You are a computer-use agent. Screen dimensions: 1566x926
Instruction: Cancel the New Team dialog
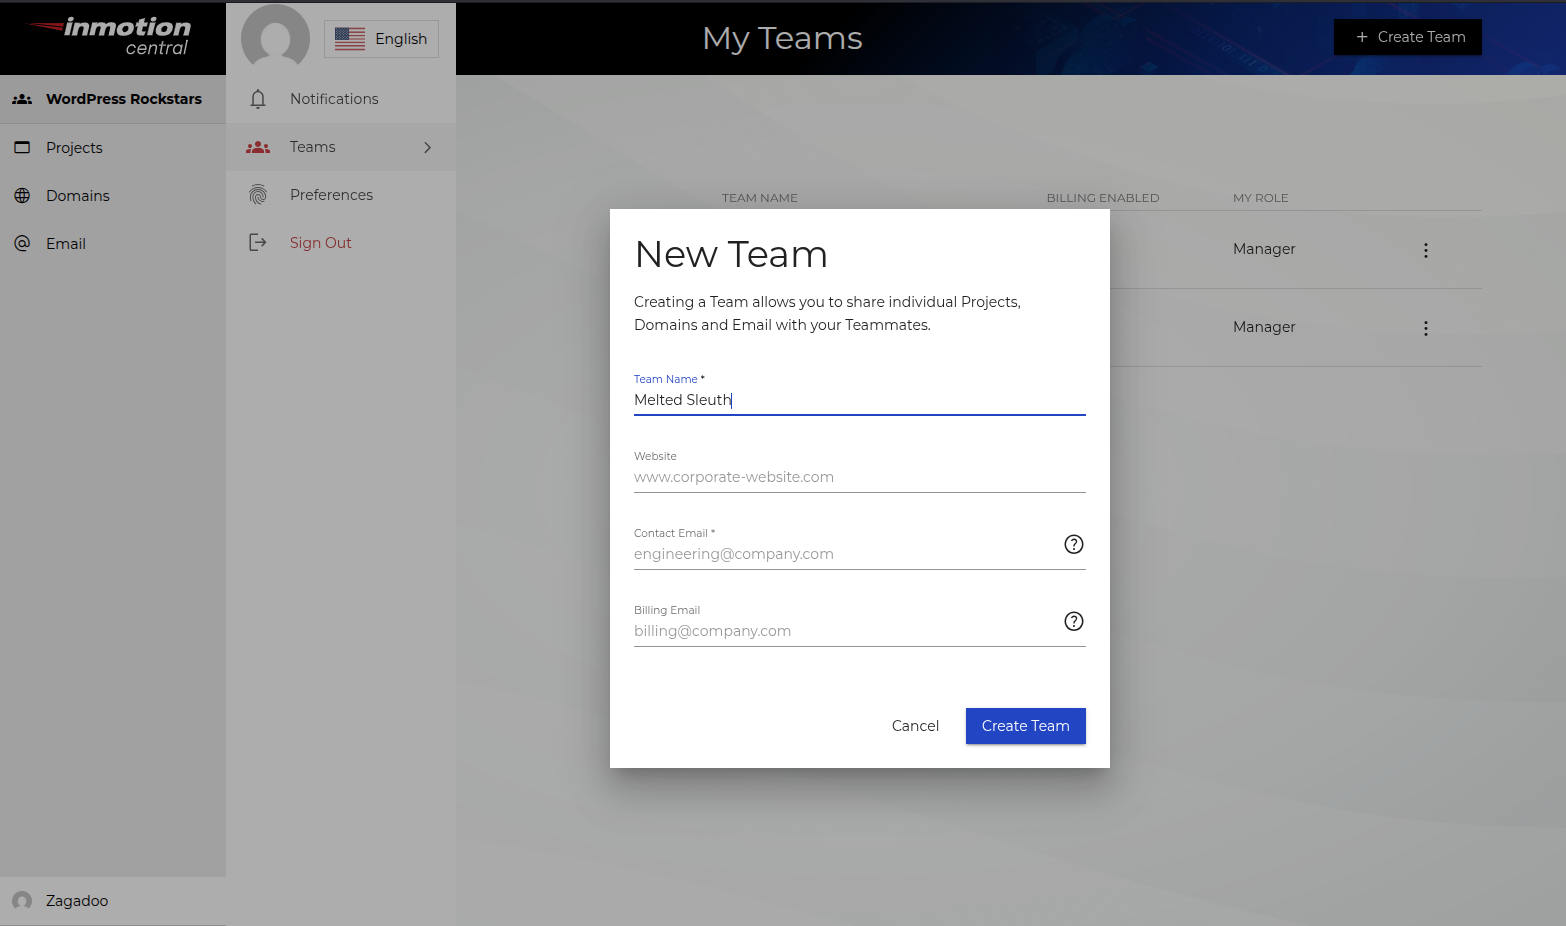click(914, 725)
